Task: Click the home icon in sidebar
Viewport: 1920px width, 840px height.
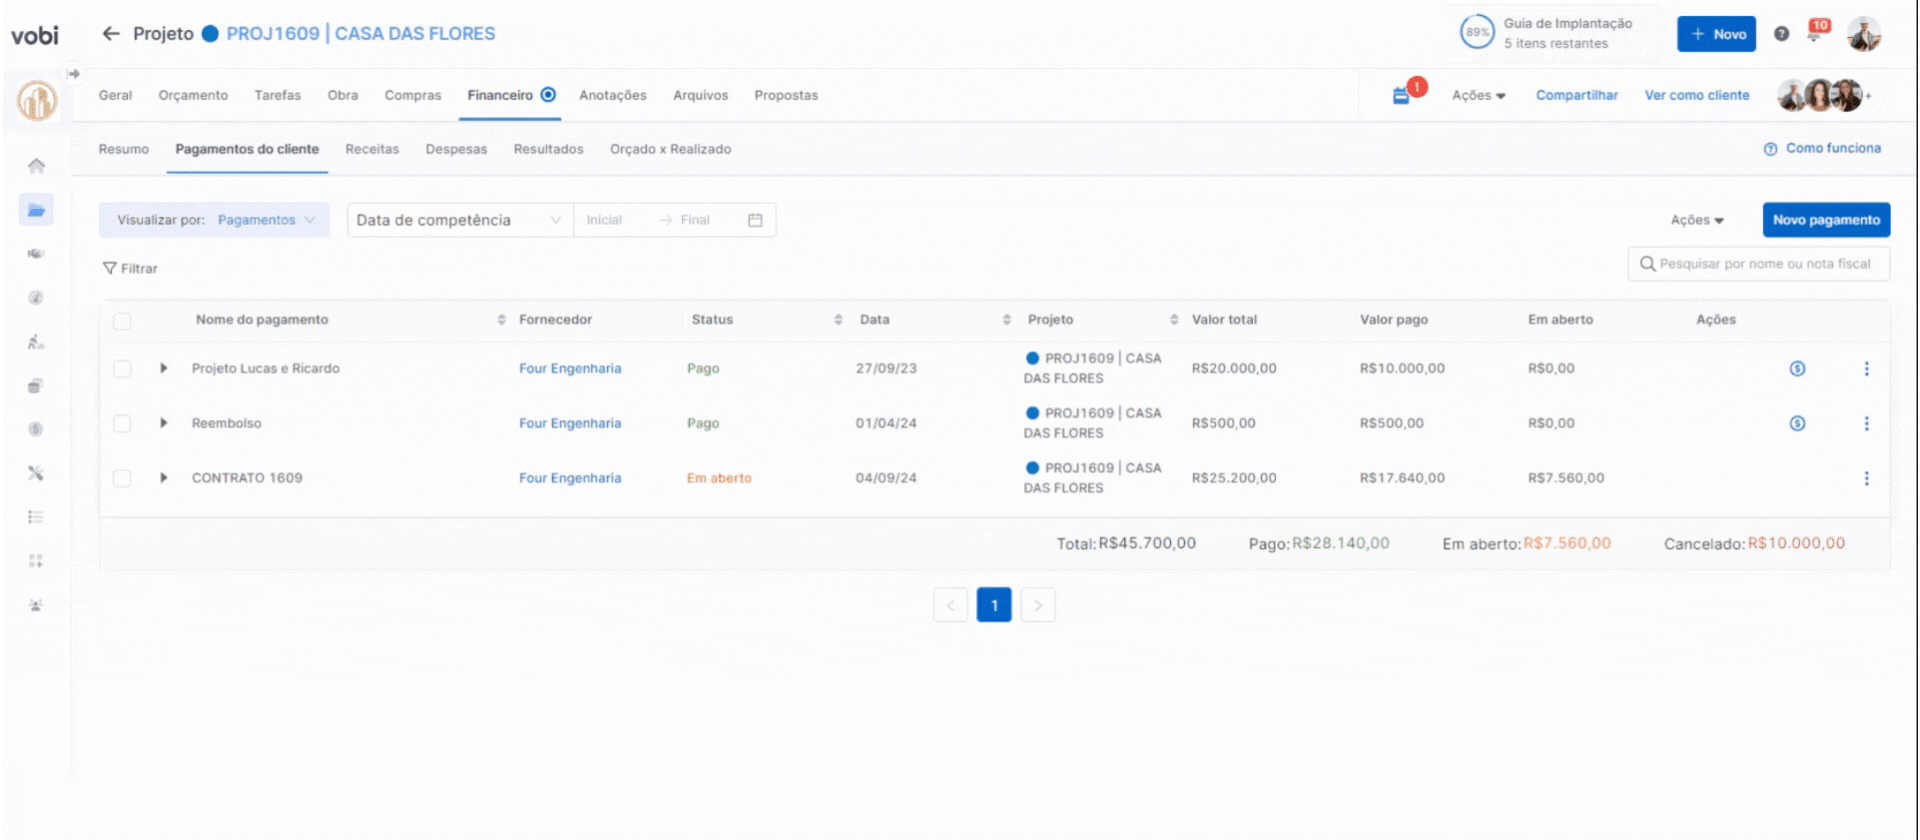Action: [x=36, y=166]
